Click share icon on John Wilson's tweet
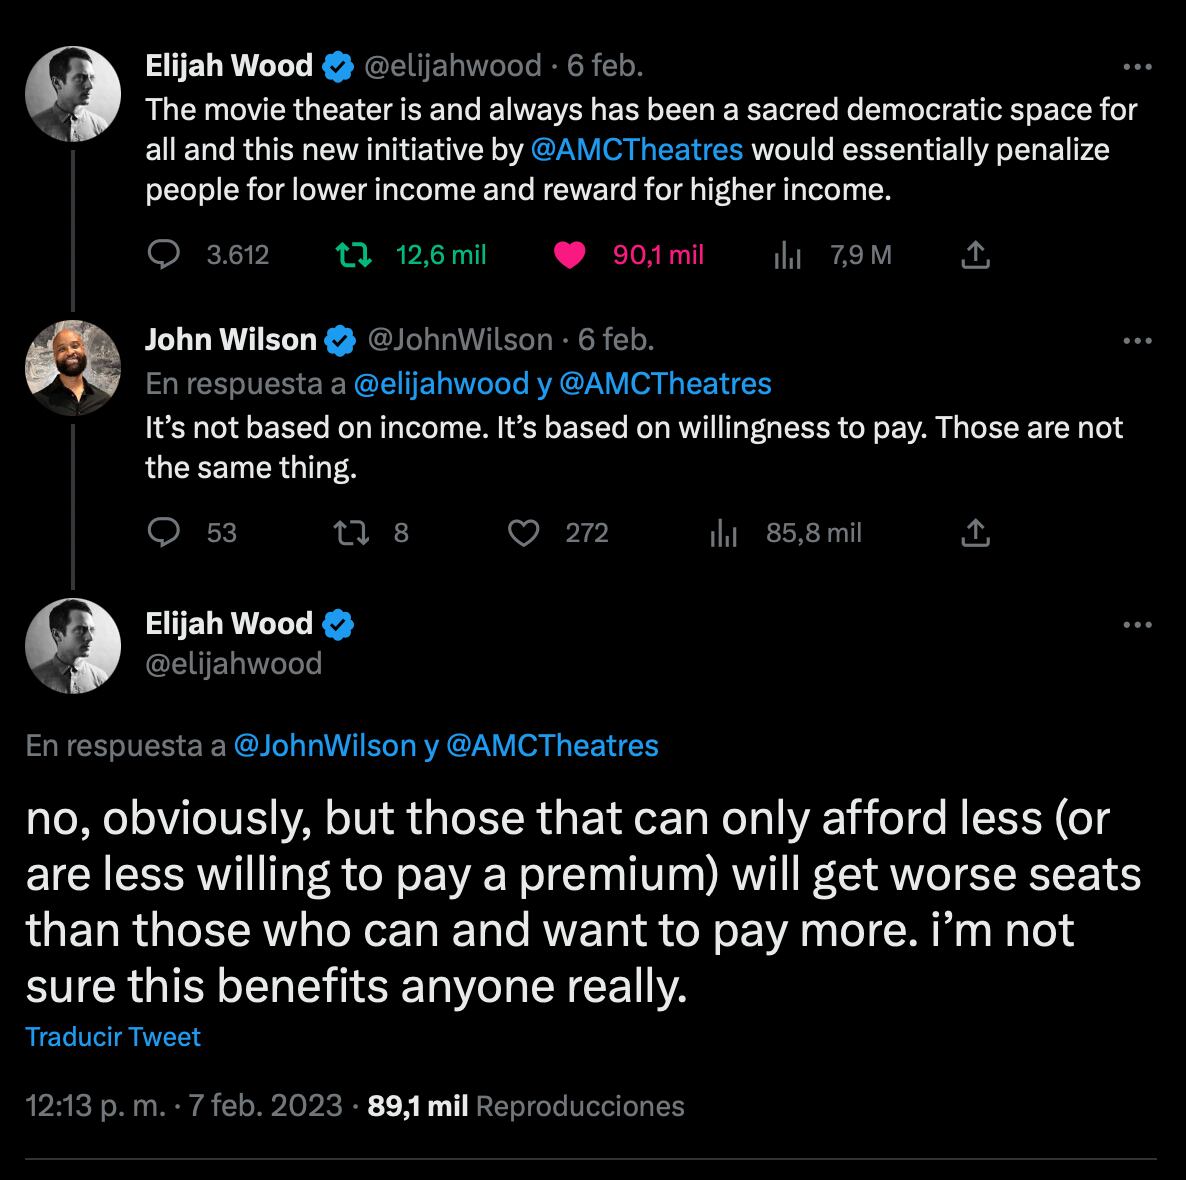The image size is (1186, 1180). click(975, 533)
